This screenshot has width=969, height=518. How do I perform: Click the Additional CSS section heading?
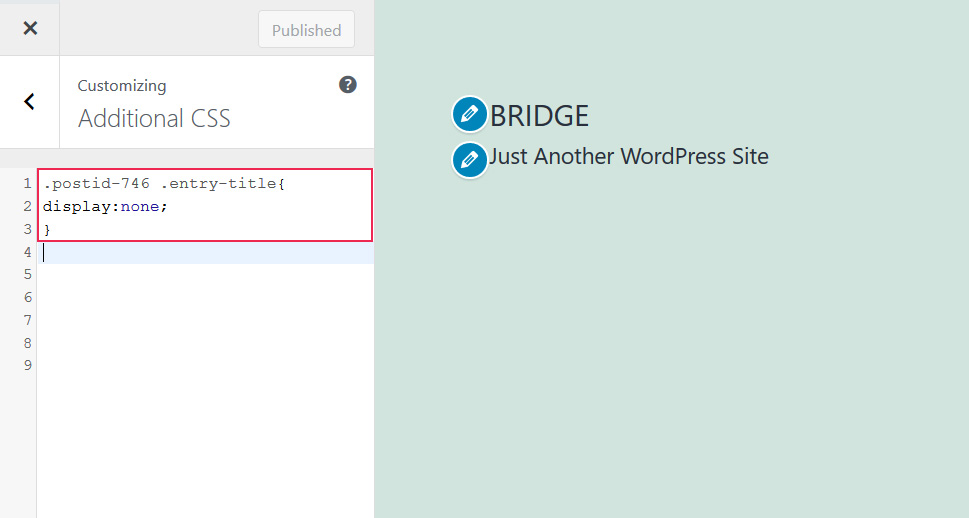click(x=154, y=119)
